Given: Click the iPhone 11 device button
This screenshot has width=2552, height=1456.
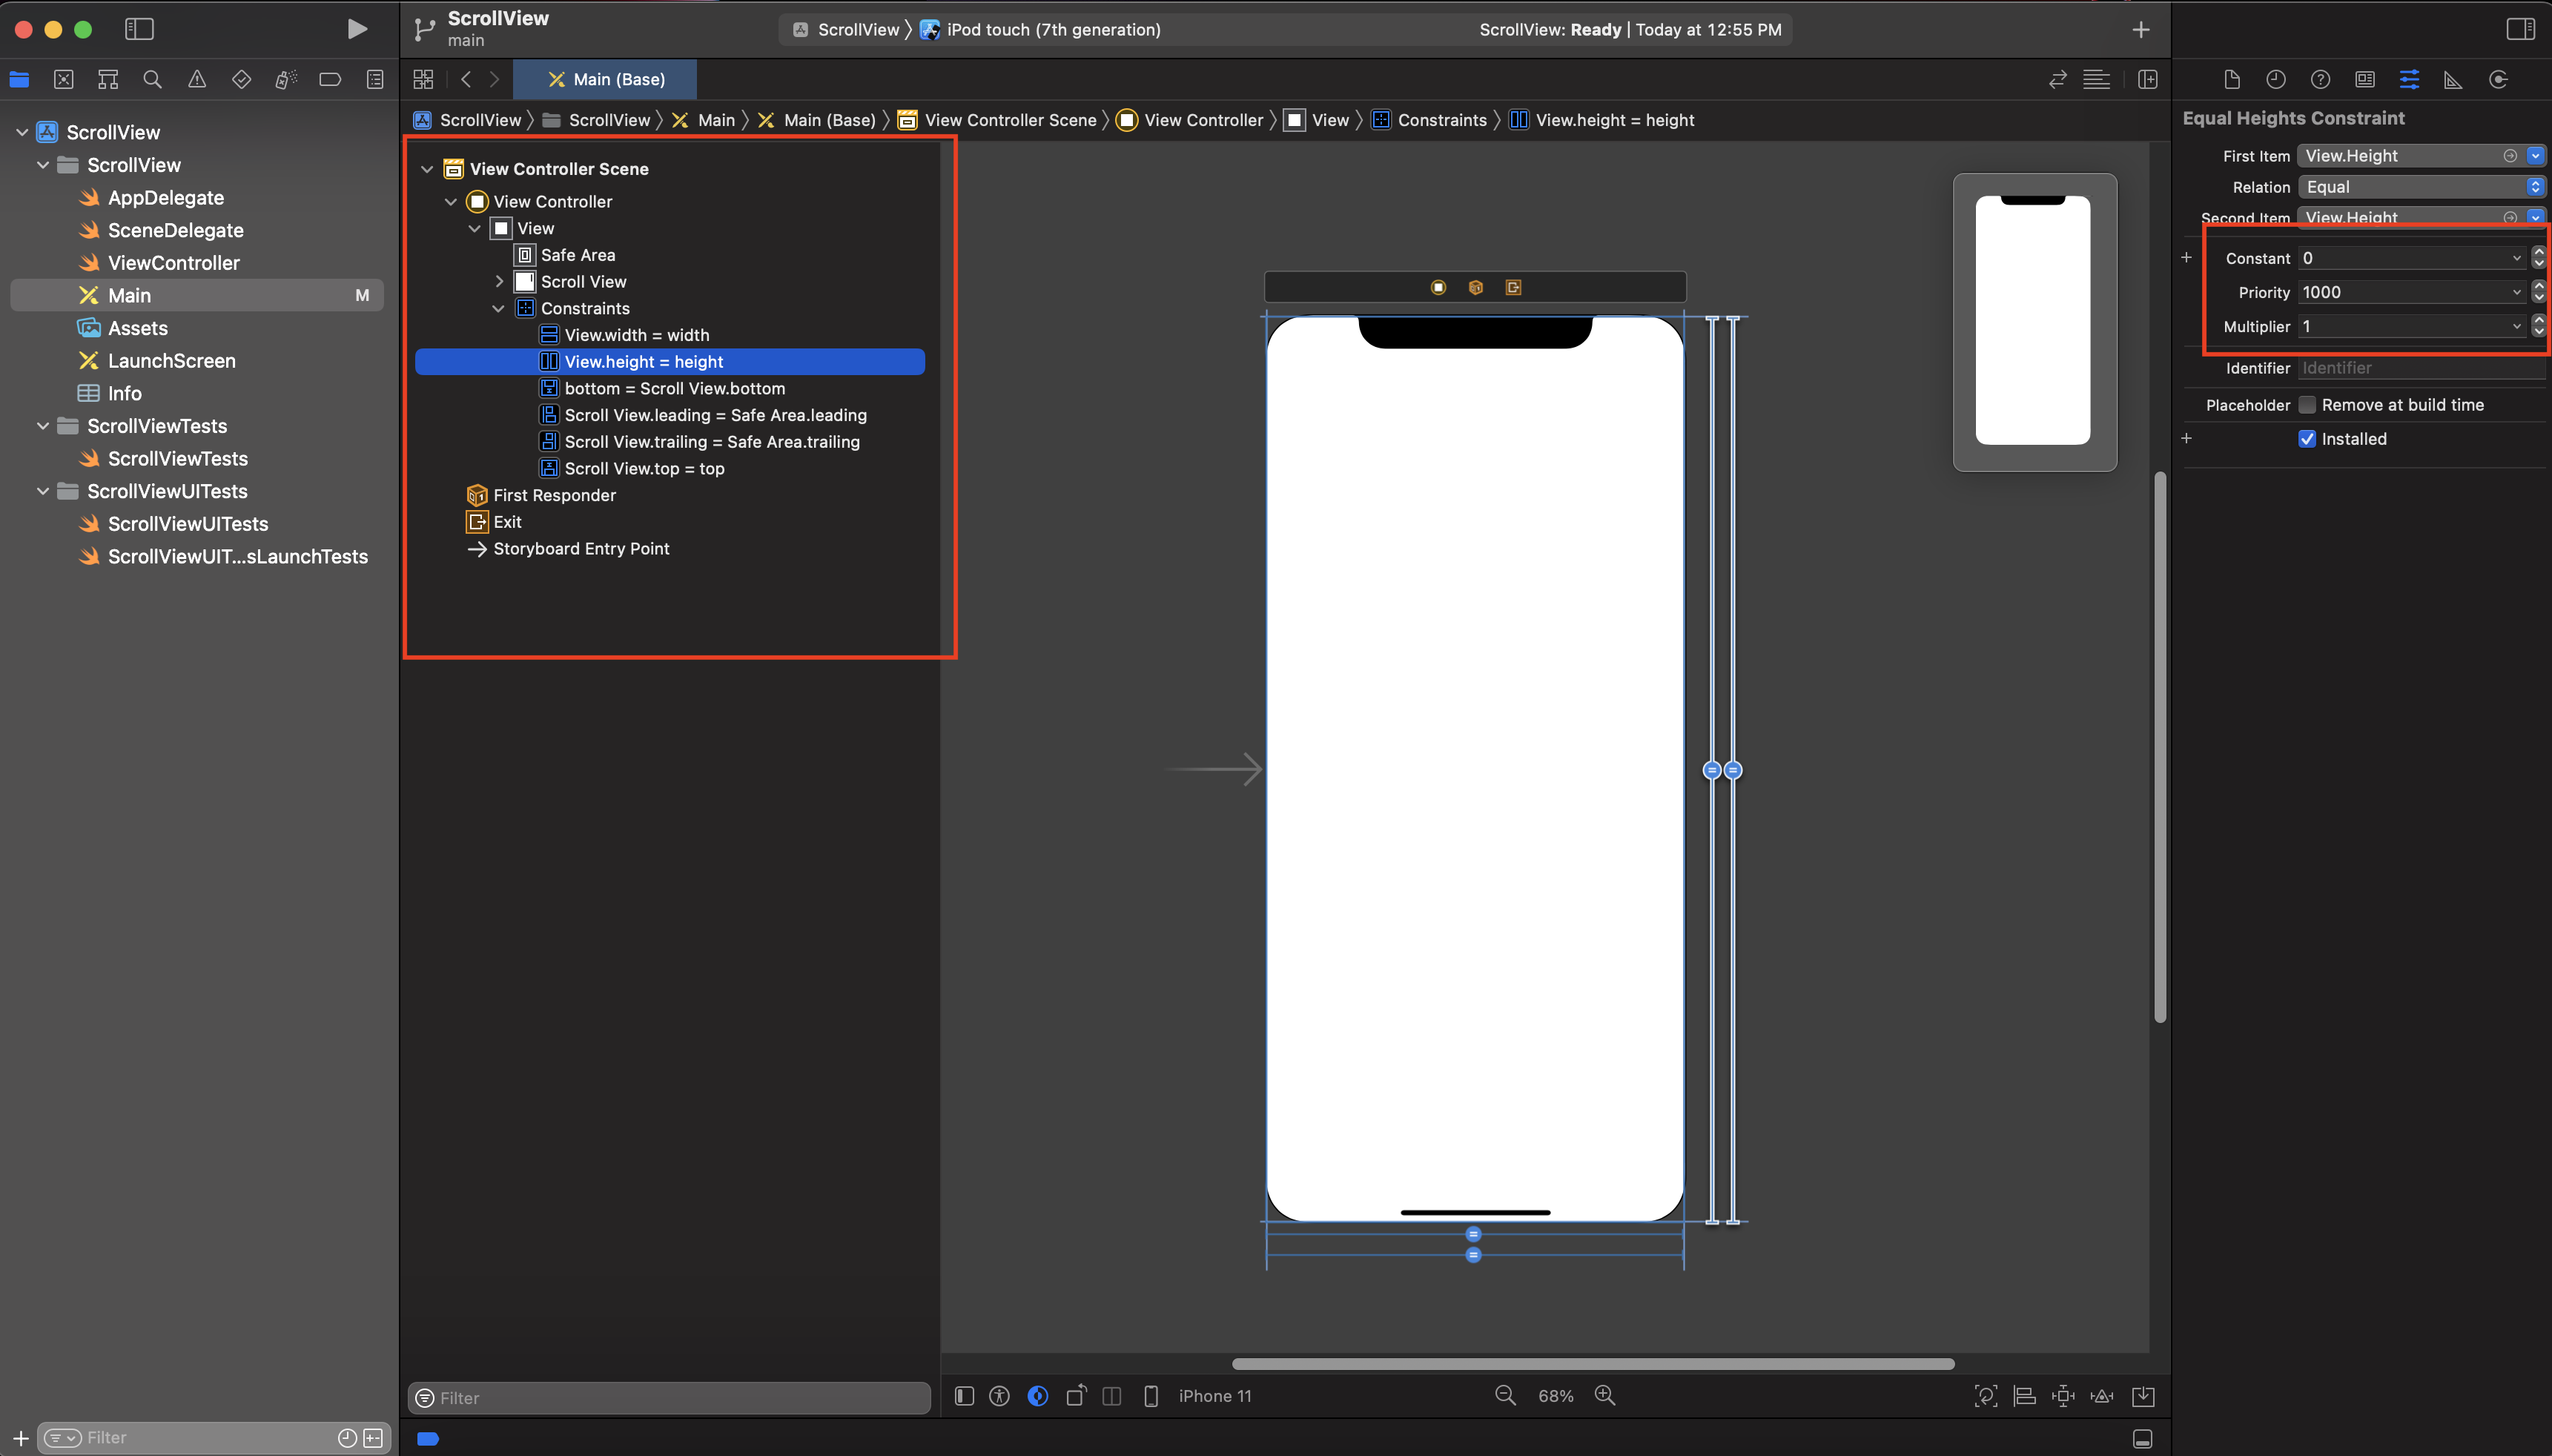Looking at the screenshot, I should tap(1214, 1396).
